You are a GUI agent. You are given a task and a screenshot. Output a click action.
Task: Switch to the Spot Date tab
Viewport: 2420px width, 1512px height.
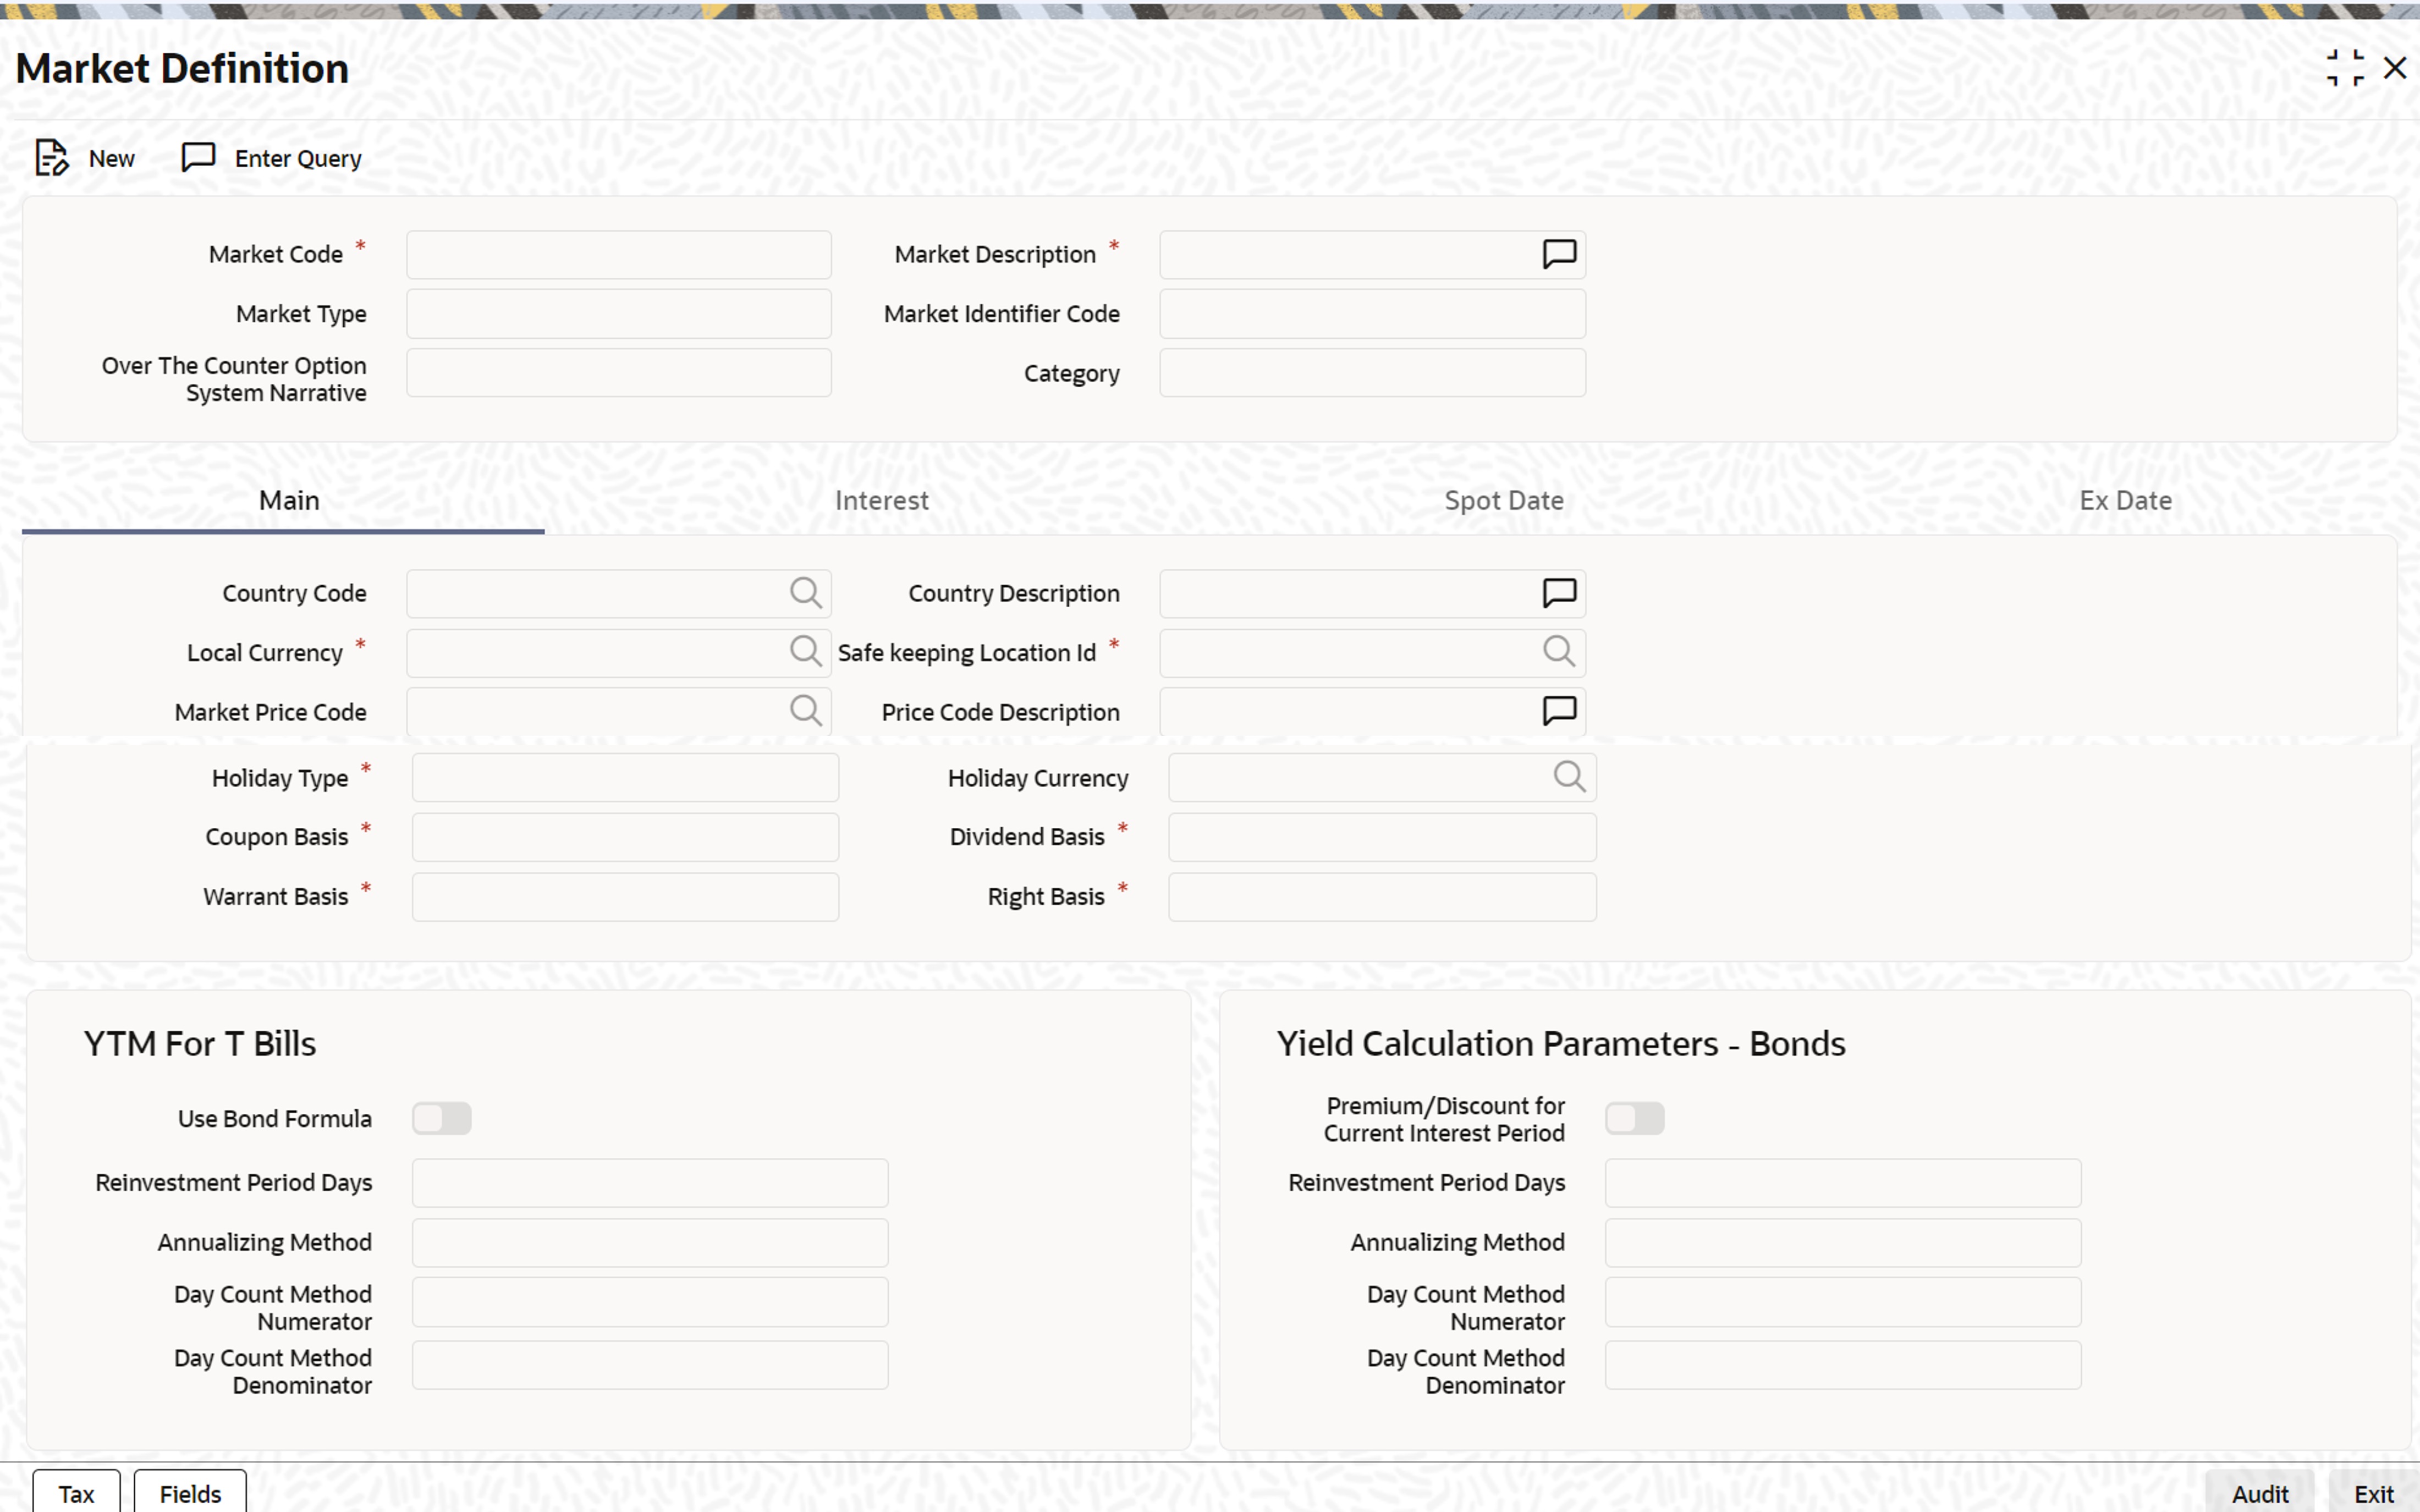pyautogui.click(x=1504, y=500)
